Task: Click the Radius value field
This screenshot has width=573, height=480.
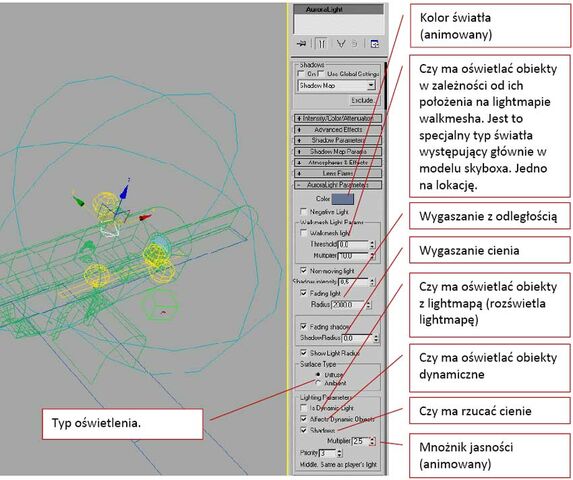Action: (348, 305)
